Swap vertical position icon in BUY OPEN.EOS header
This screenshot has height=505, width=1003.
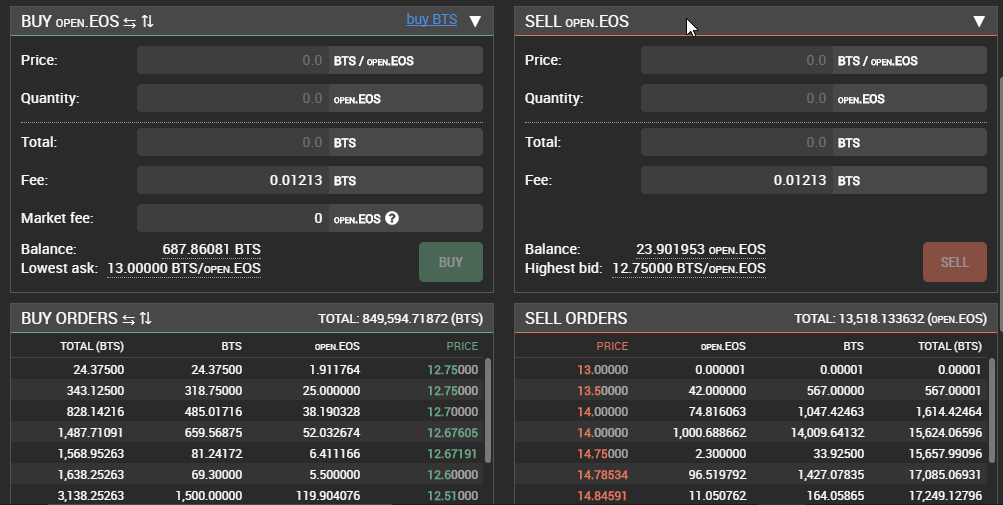(148, 21)
